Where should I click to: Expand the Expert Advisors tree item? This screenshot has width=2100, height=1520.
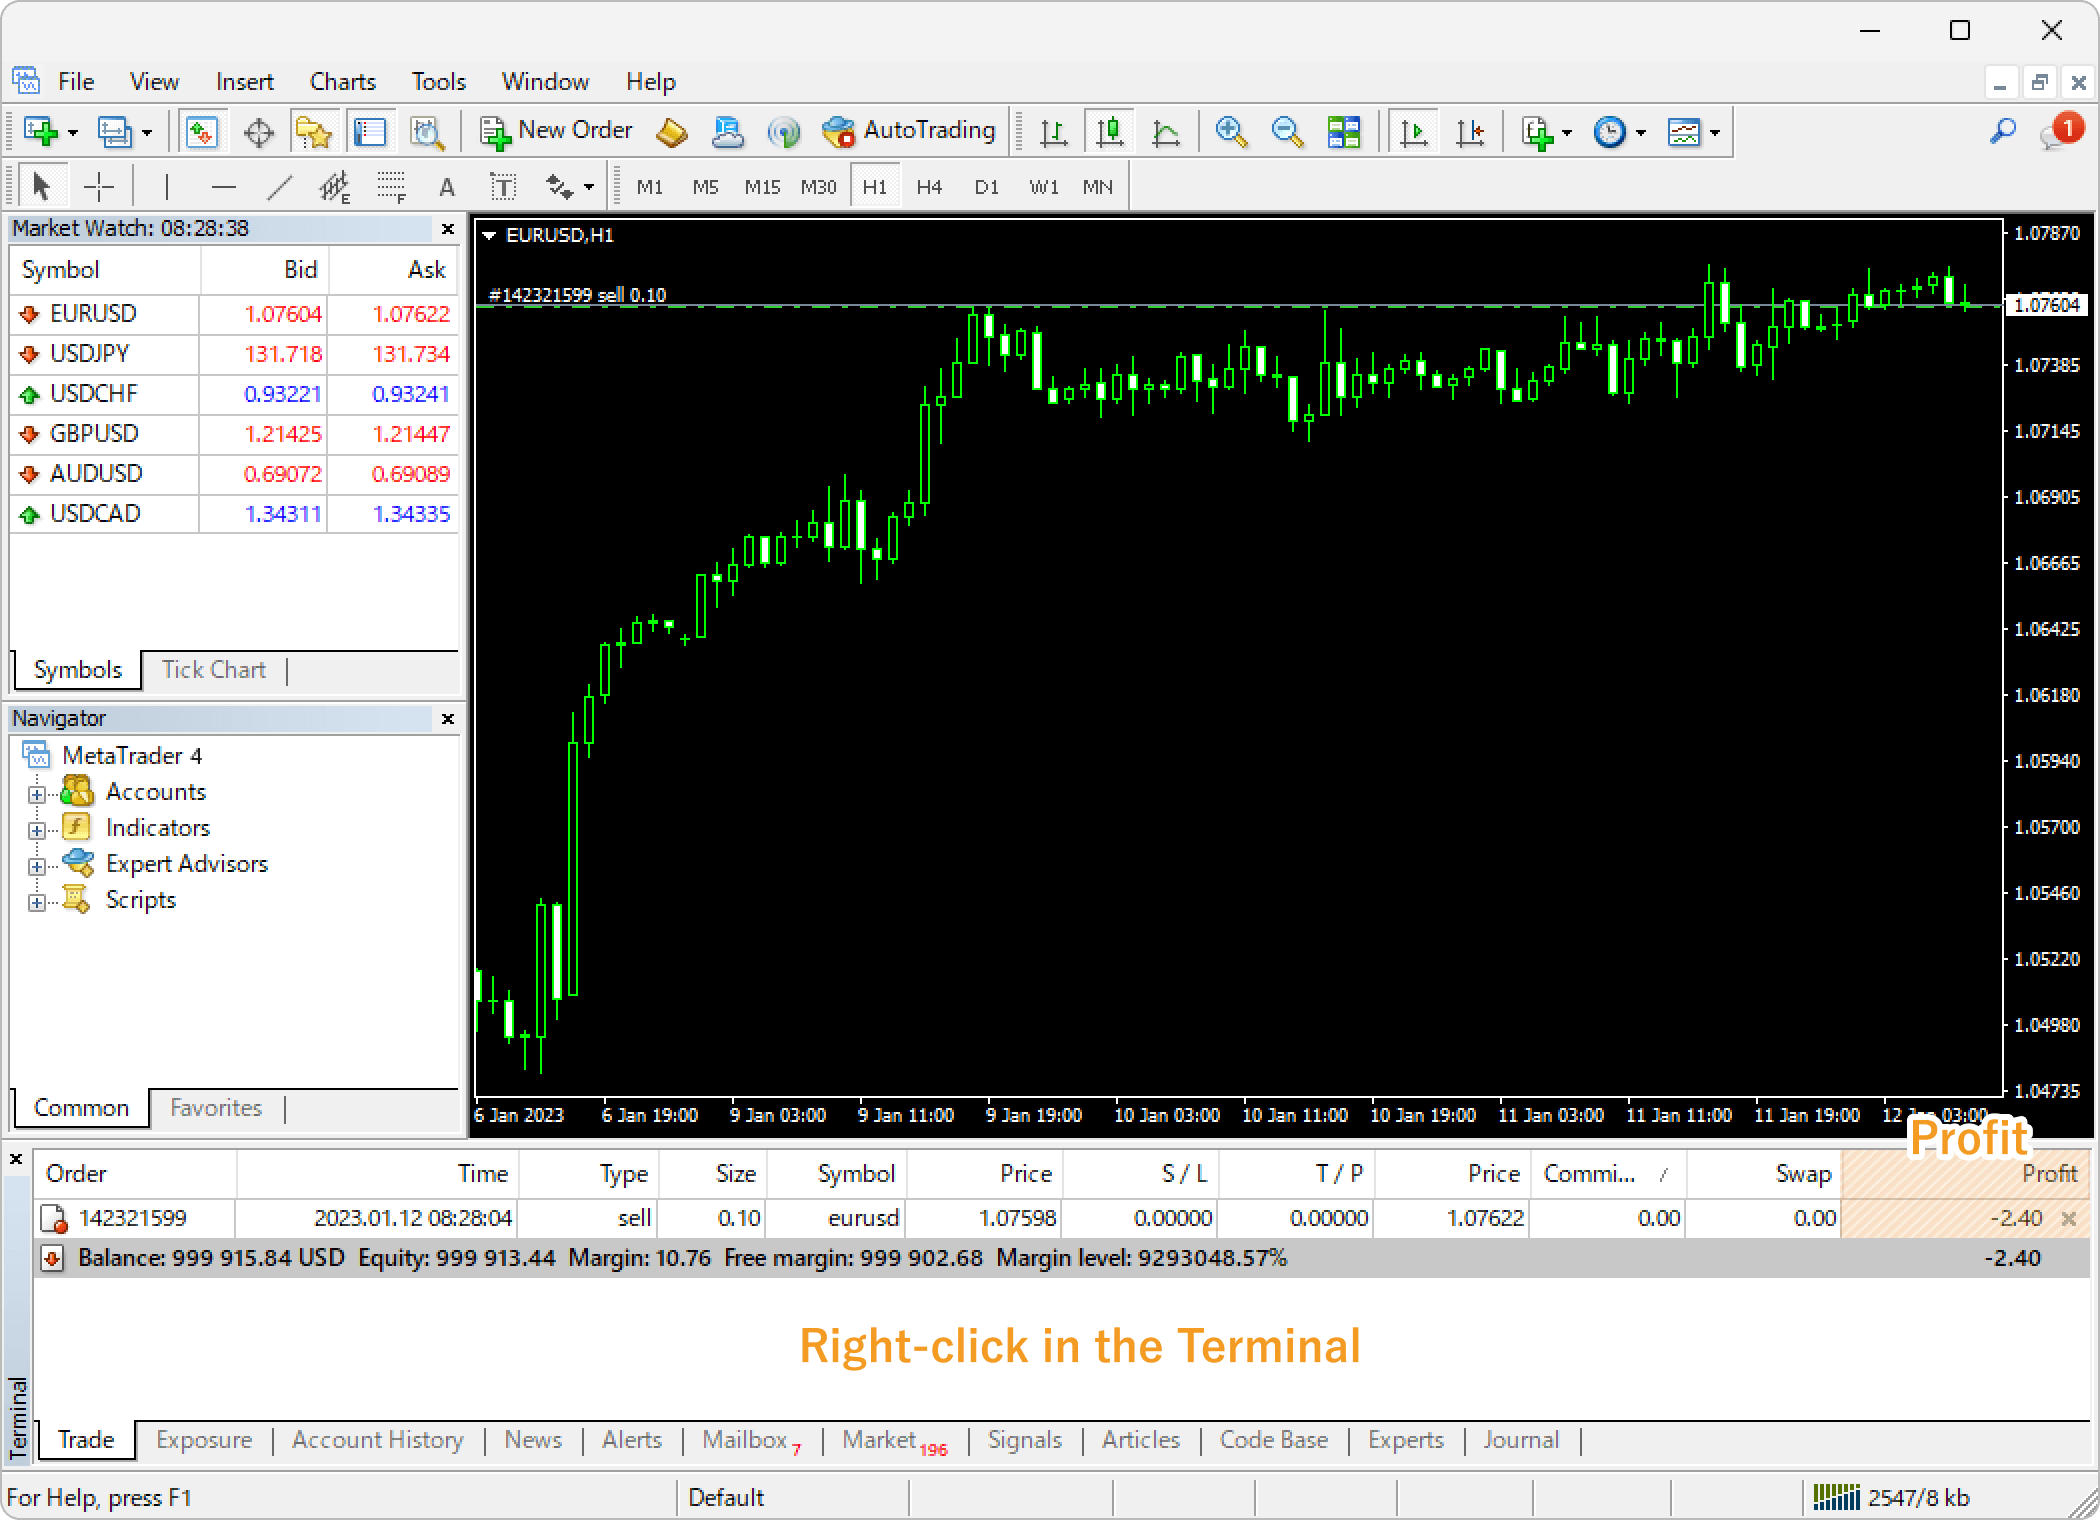point(39,864)
